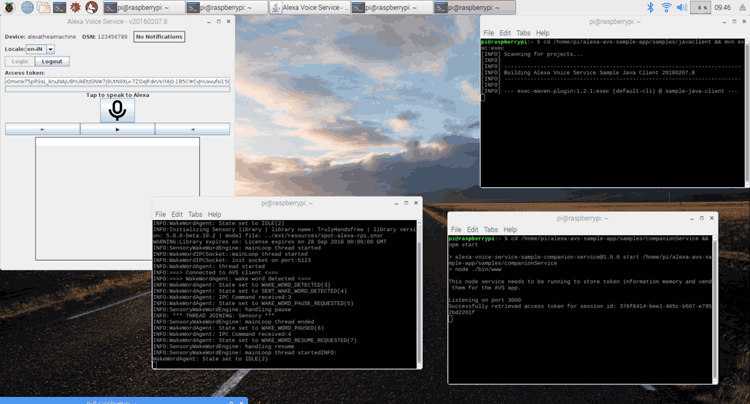Click the previous track button in Alexa window
The height and width of the screenshot is (404, 750).
pyautogui.click(x=43, y=129)
